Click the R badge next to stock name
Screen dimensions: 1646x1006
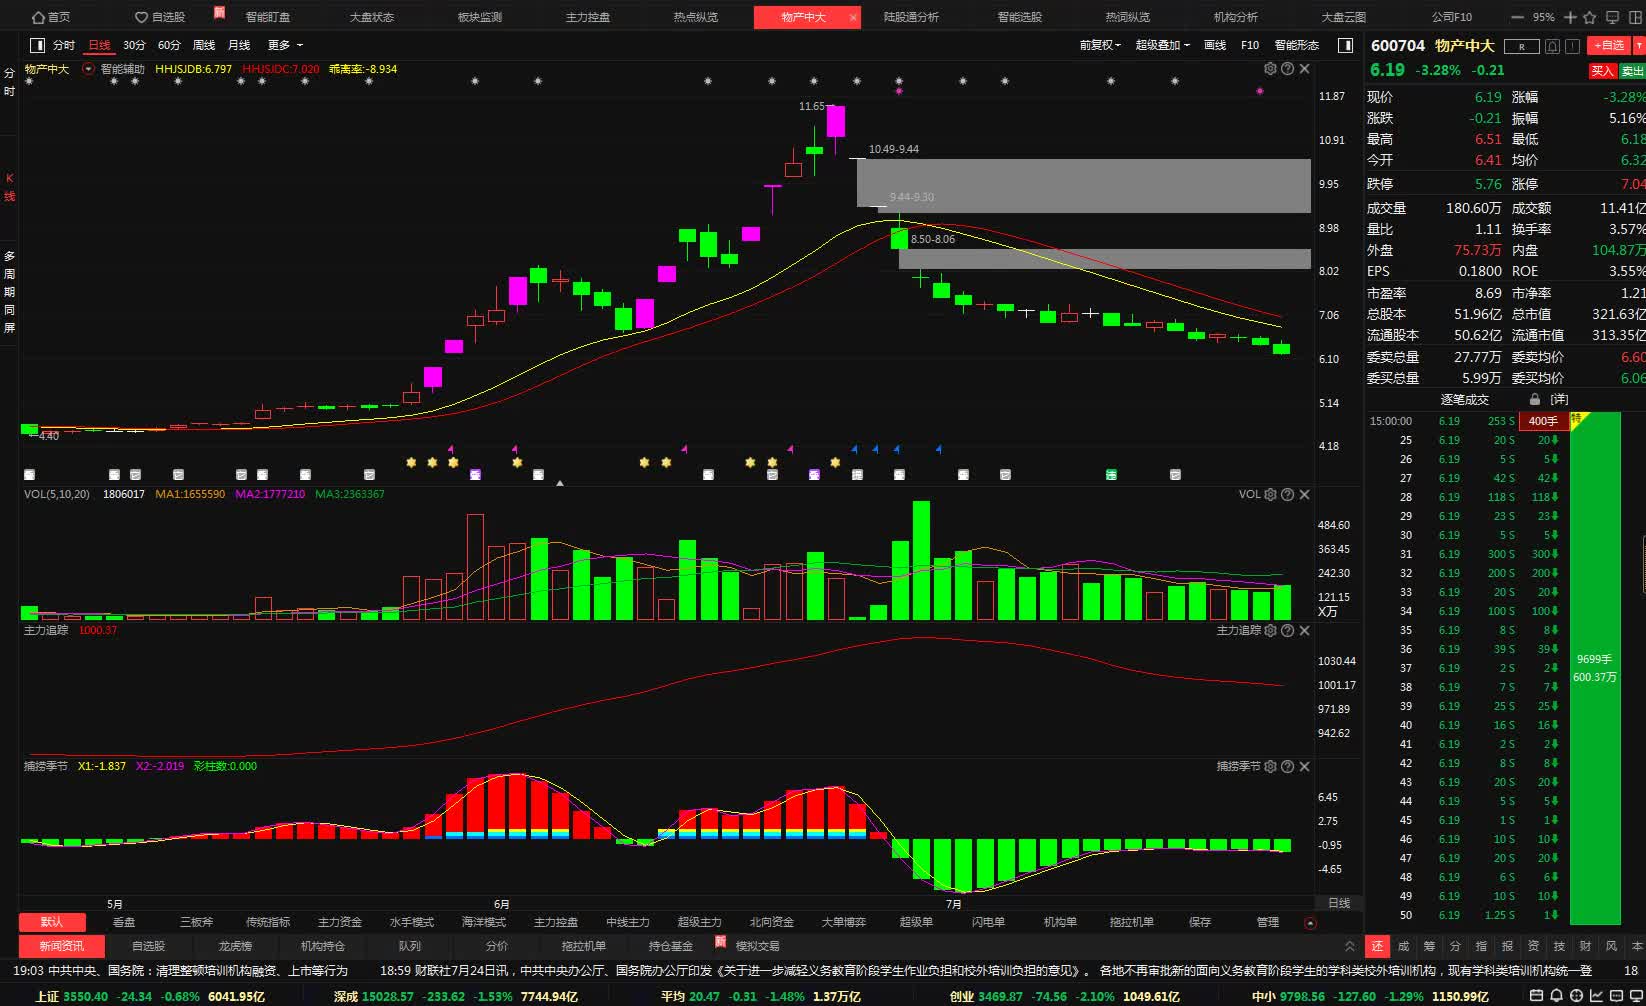(x=1522, y=46)
